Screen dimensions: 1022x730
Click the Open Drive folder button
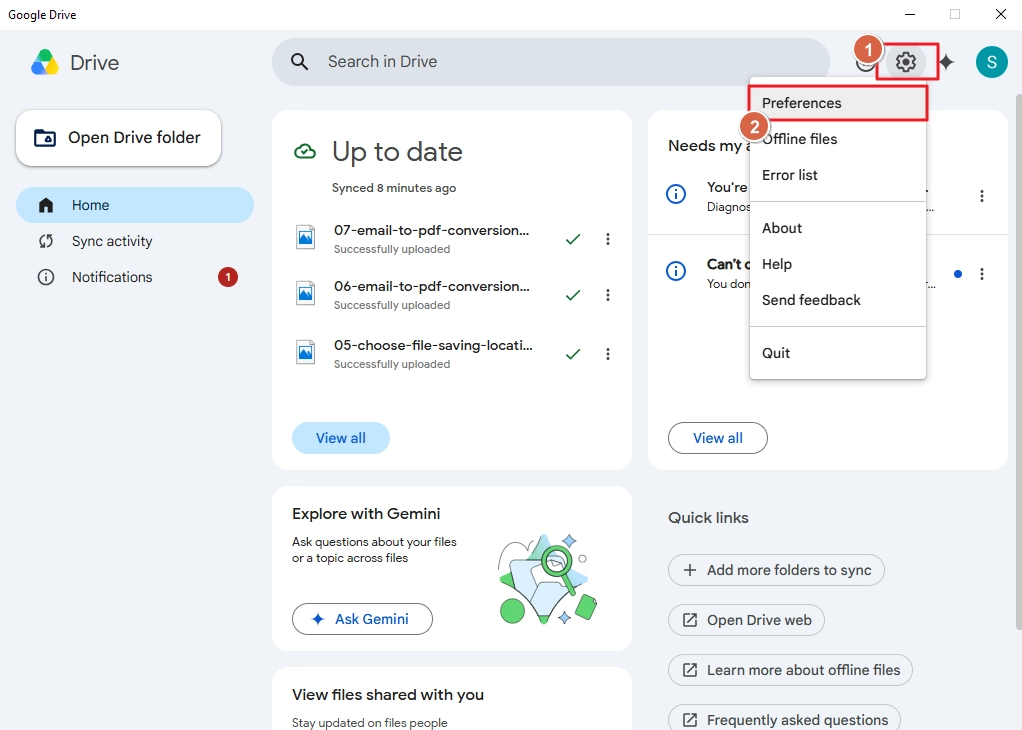coord(119,138)
